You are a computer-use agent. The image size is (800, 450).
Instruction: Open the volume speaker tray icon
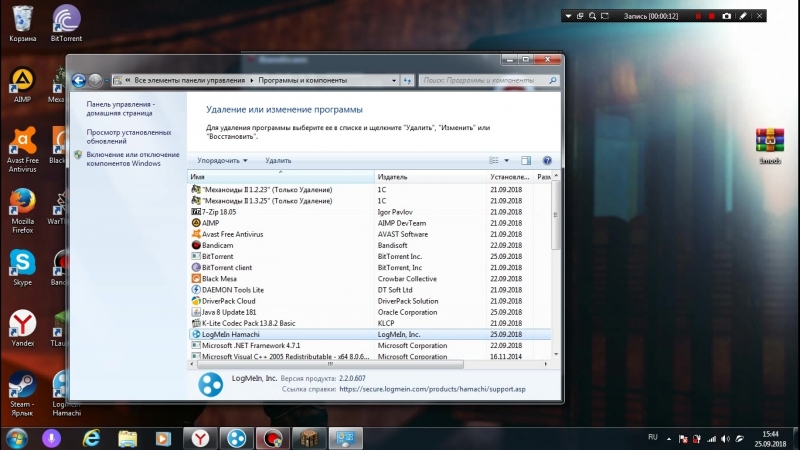coord(726,439)
